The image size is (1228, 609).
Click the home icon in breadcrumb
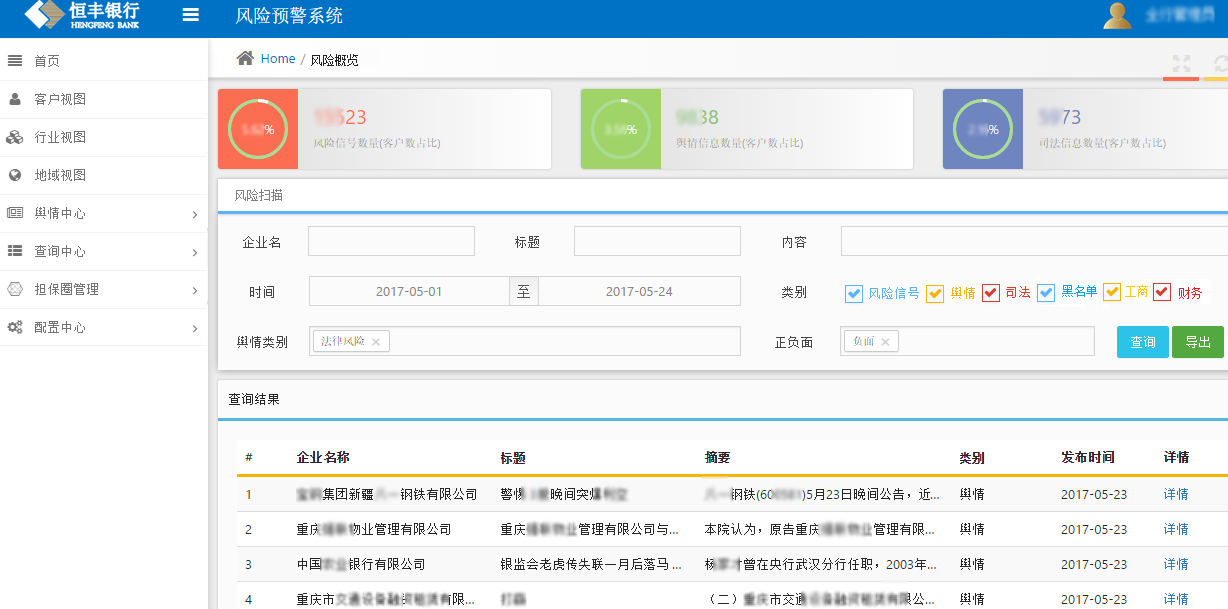pos(245,59)
